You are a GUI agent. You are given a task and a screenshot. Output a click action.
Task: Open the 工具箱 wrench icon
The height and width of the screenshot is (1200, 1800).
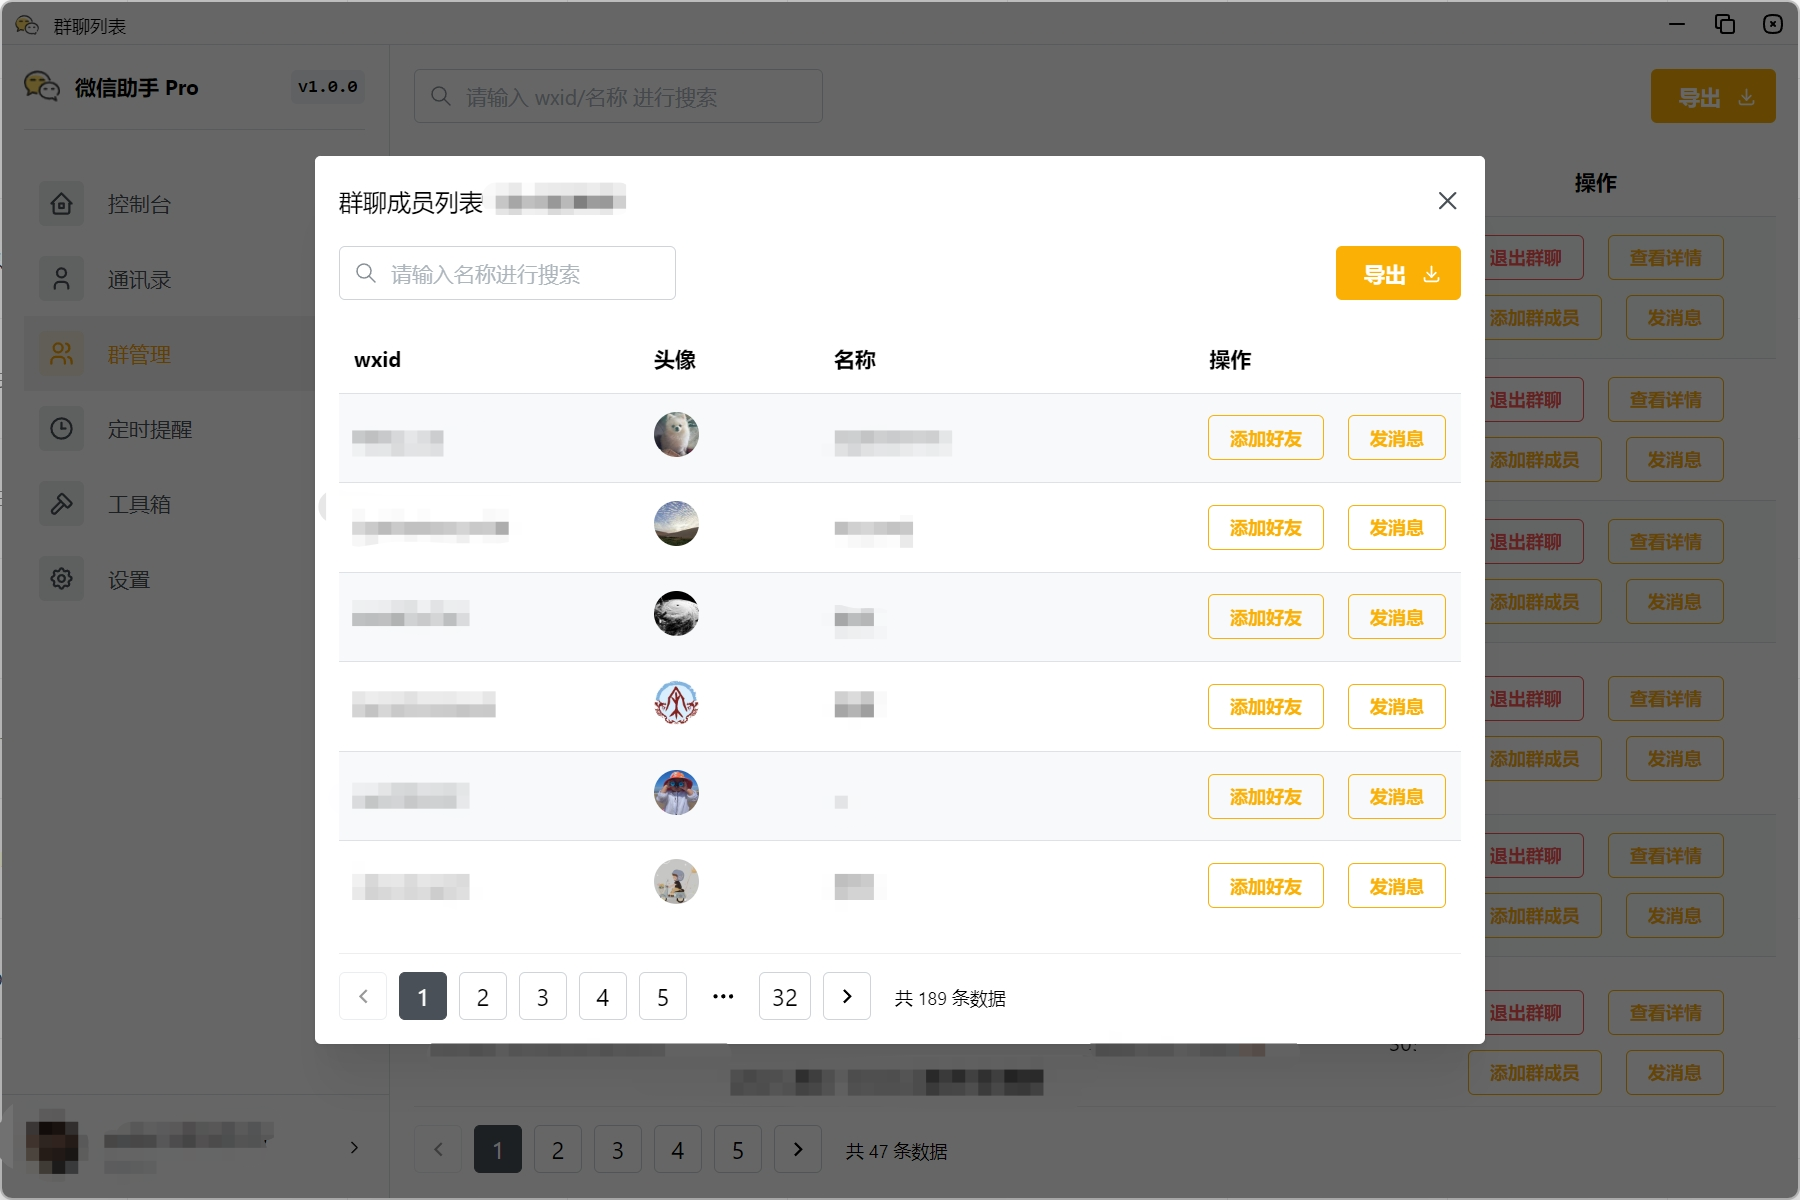click(61, 504)
